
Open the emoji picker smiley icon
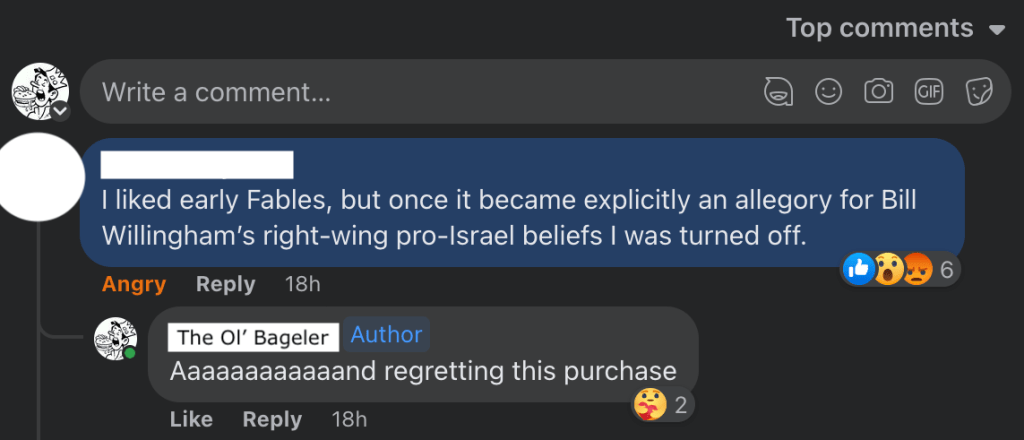(x=828, y=92)
